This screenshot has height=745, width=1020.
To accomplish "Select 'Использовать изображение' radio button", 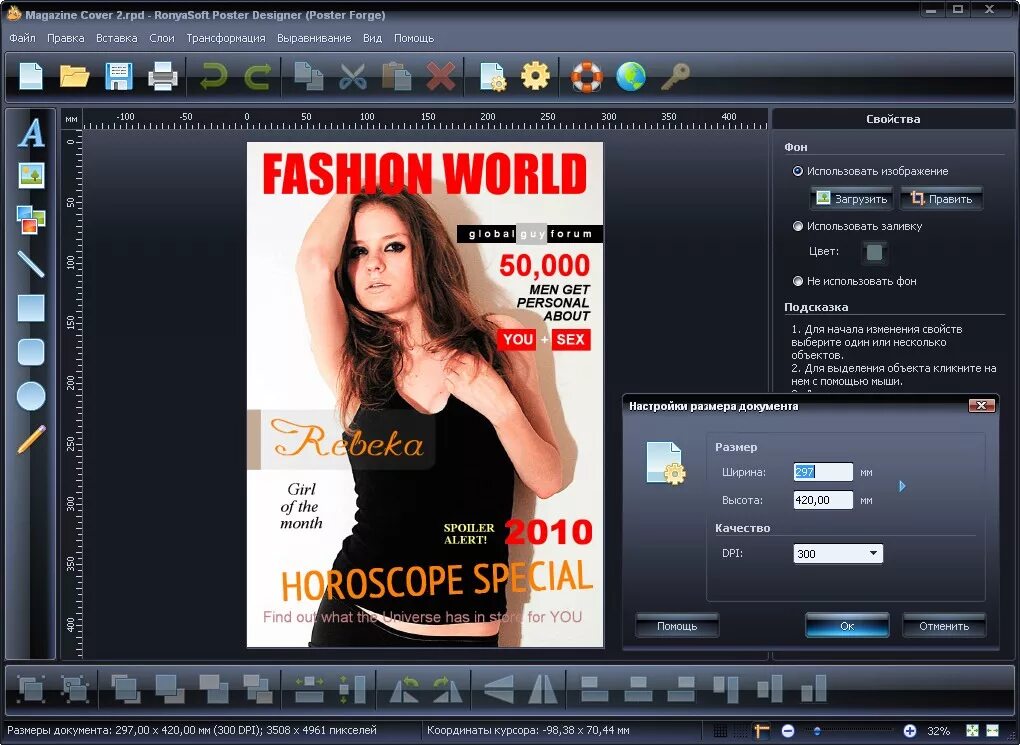I will (798, 171).
